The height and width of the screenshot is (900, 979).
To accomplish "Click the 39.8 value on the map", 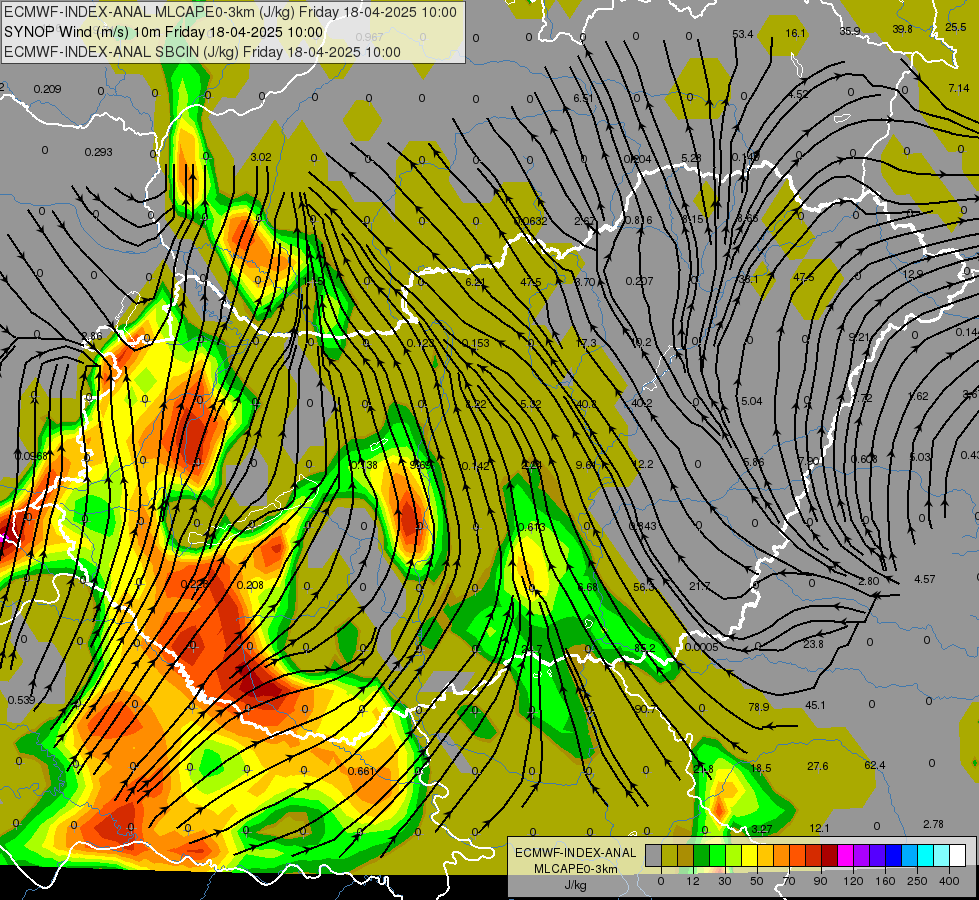I will 902,29.
